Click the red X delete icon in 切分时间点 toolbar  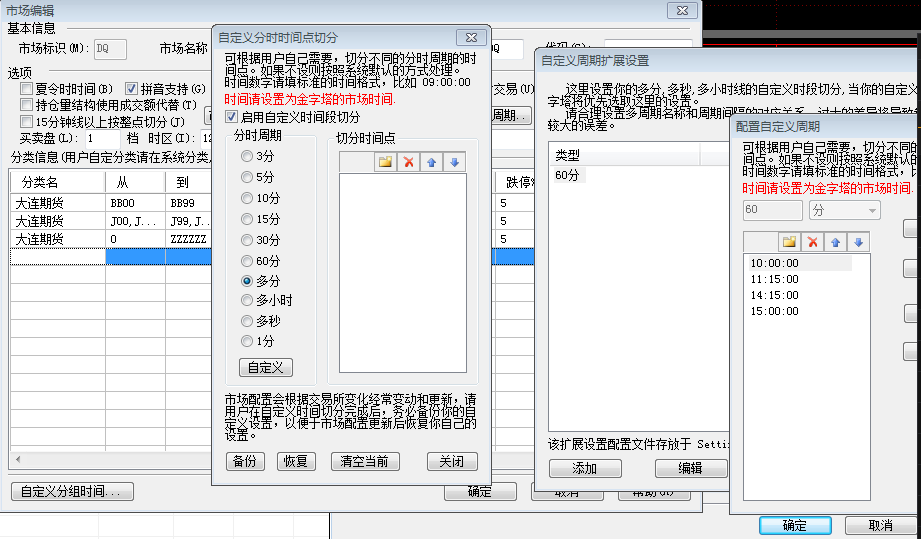tap(408, 162)
